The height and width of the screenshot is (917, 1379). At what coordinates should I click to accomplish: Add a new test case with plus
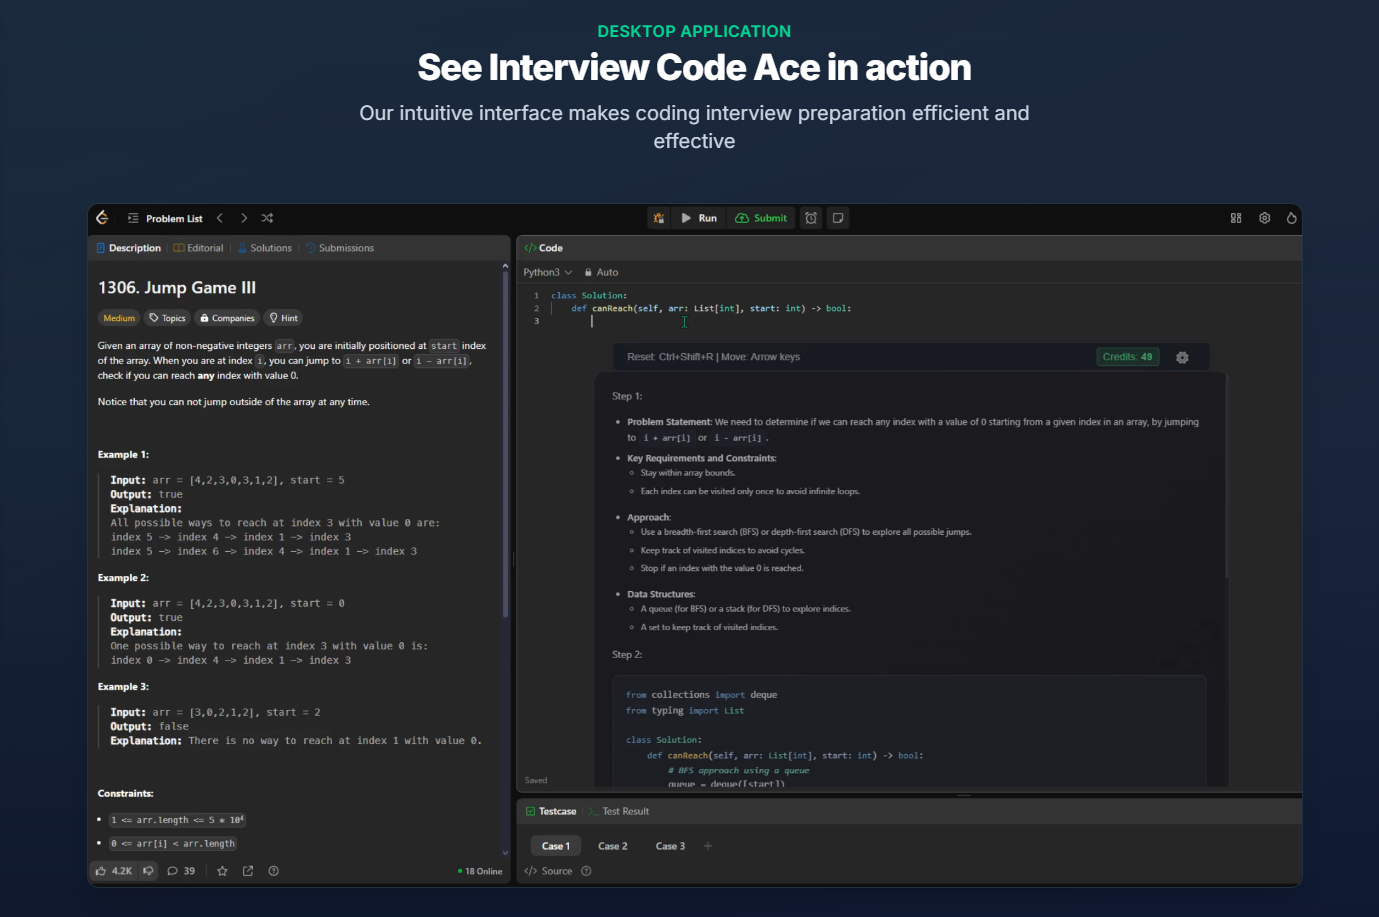pos(708,846)
